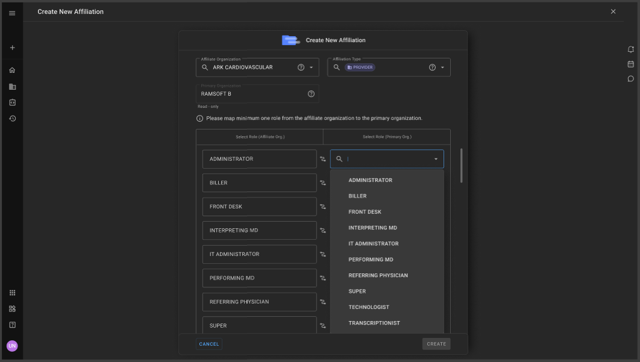Click the mapping arrows icon next to IT ADMINISTRATOR

click(323, 254)
